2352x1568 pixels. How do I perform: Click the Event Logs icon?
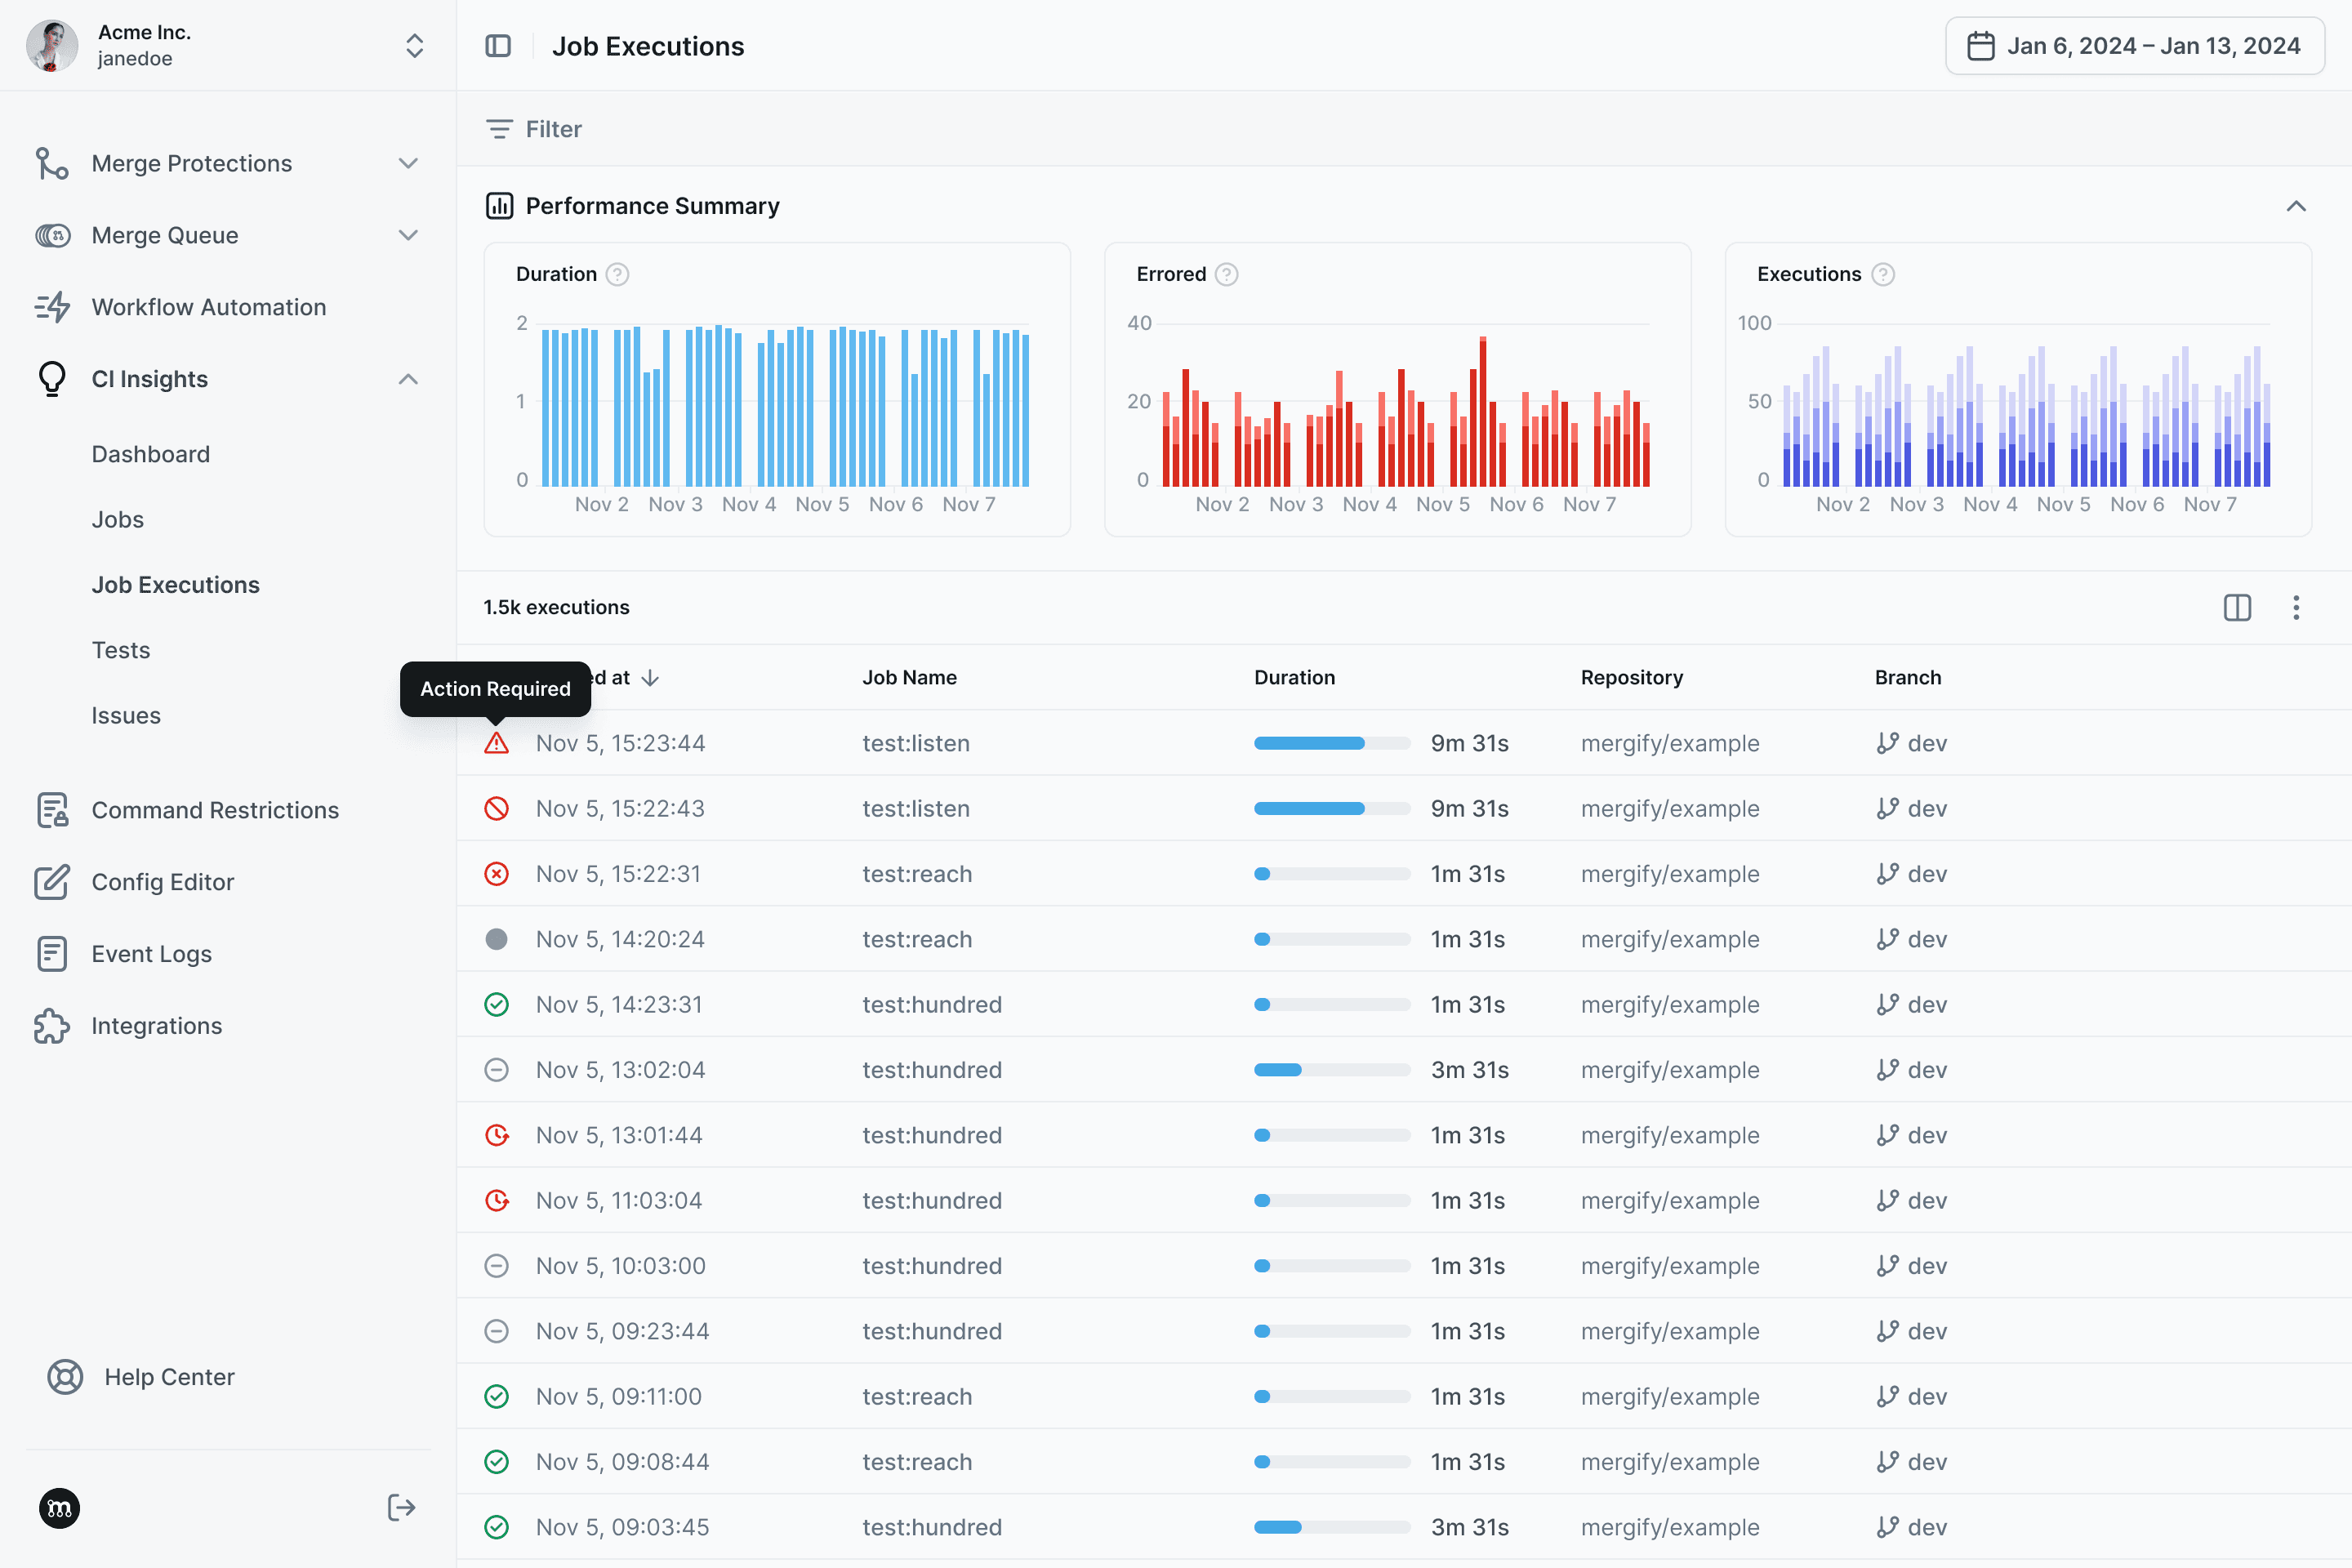point(52,954)
